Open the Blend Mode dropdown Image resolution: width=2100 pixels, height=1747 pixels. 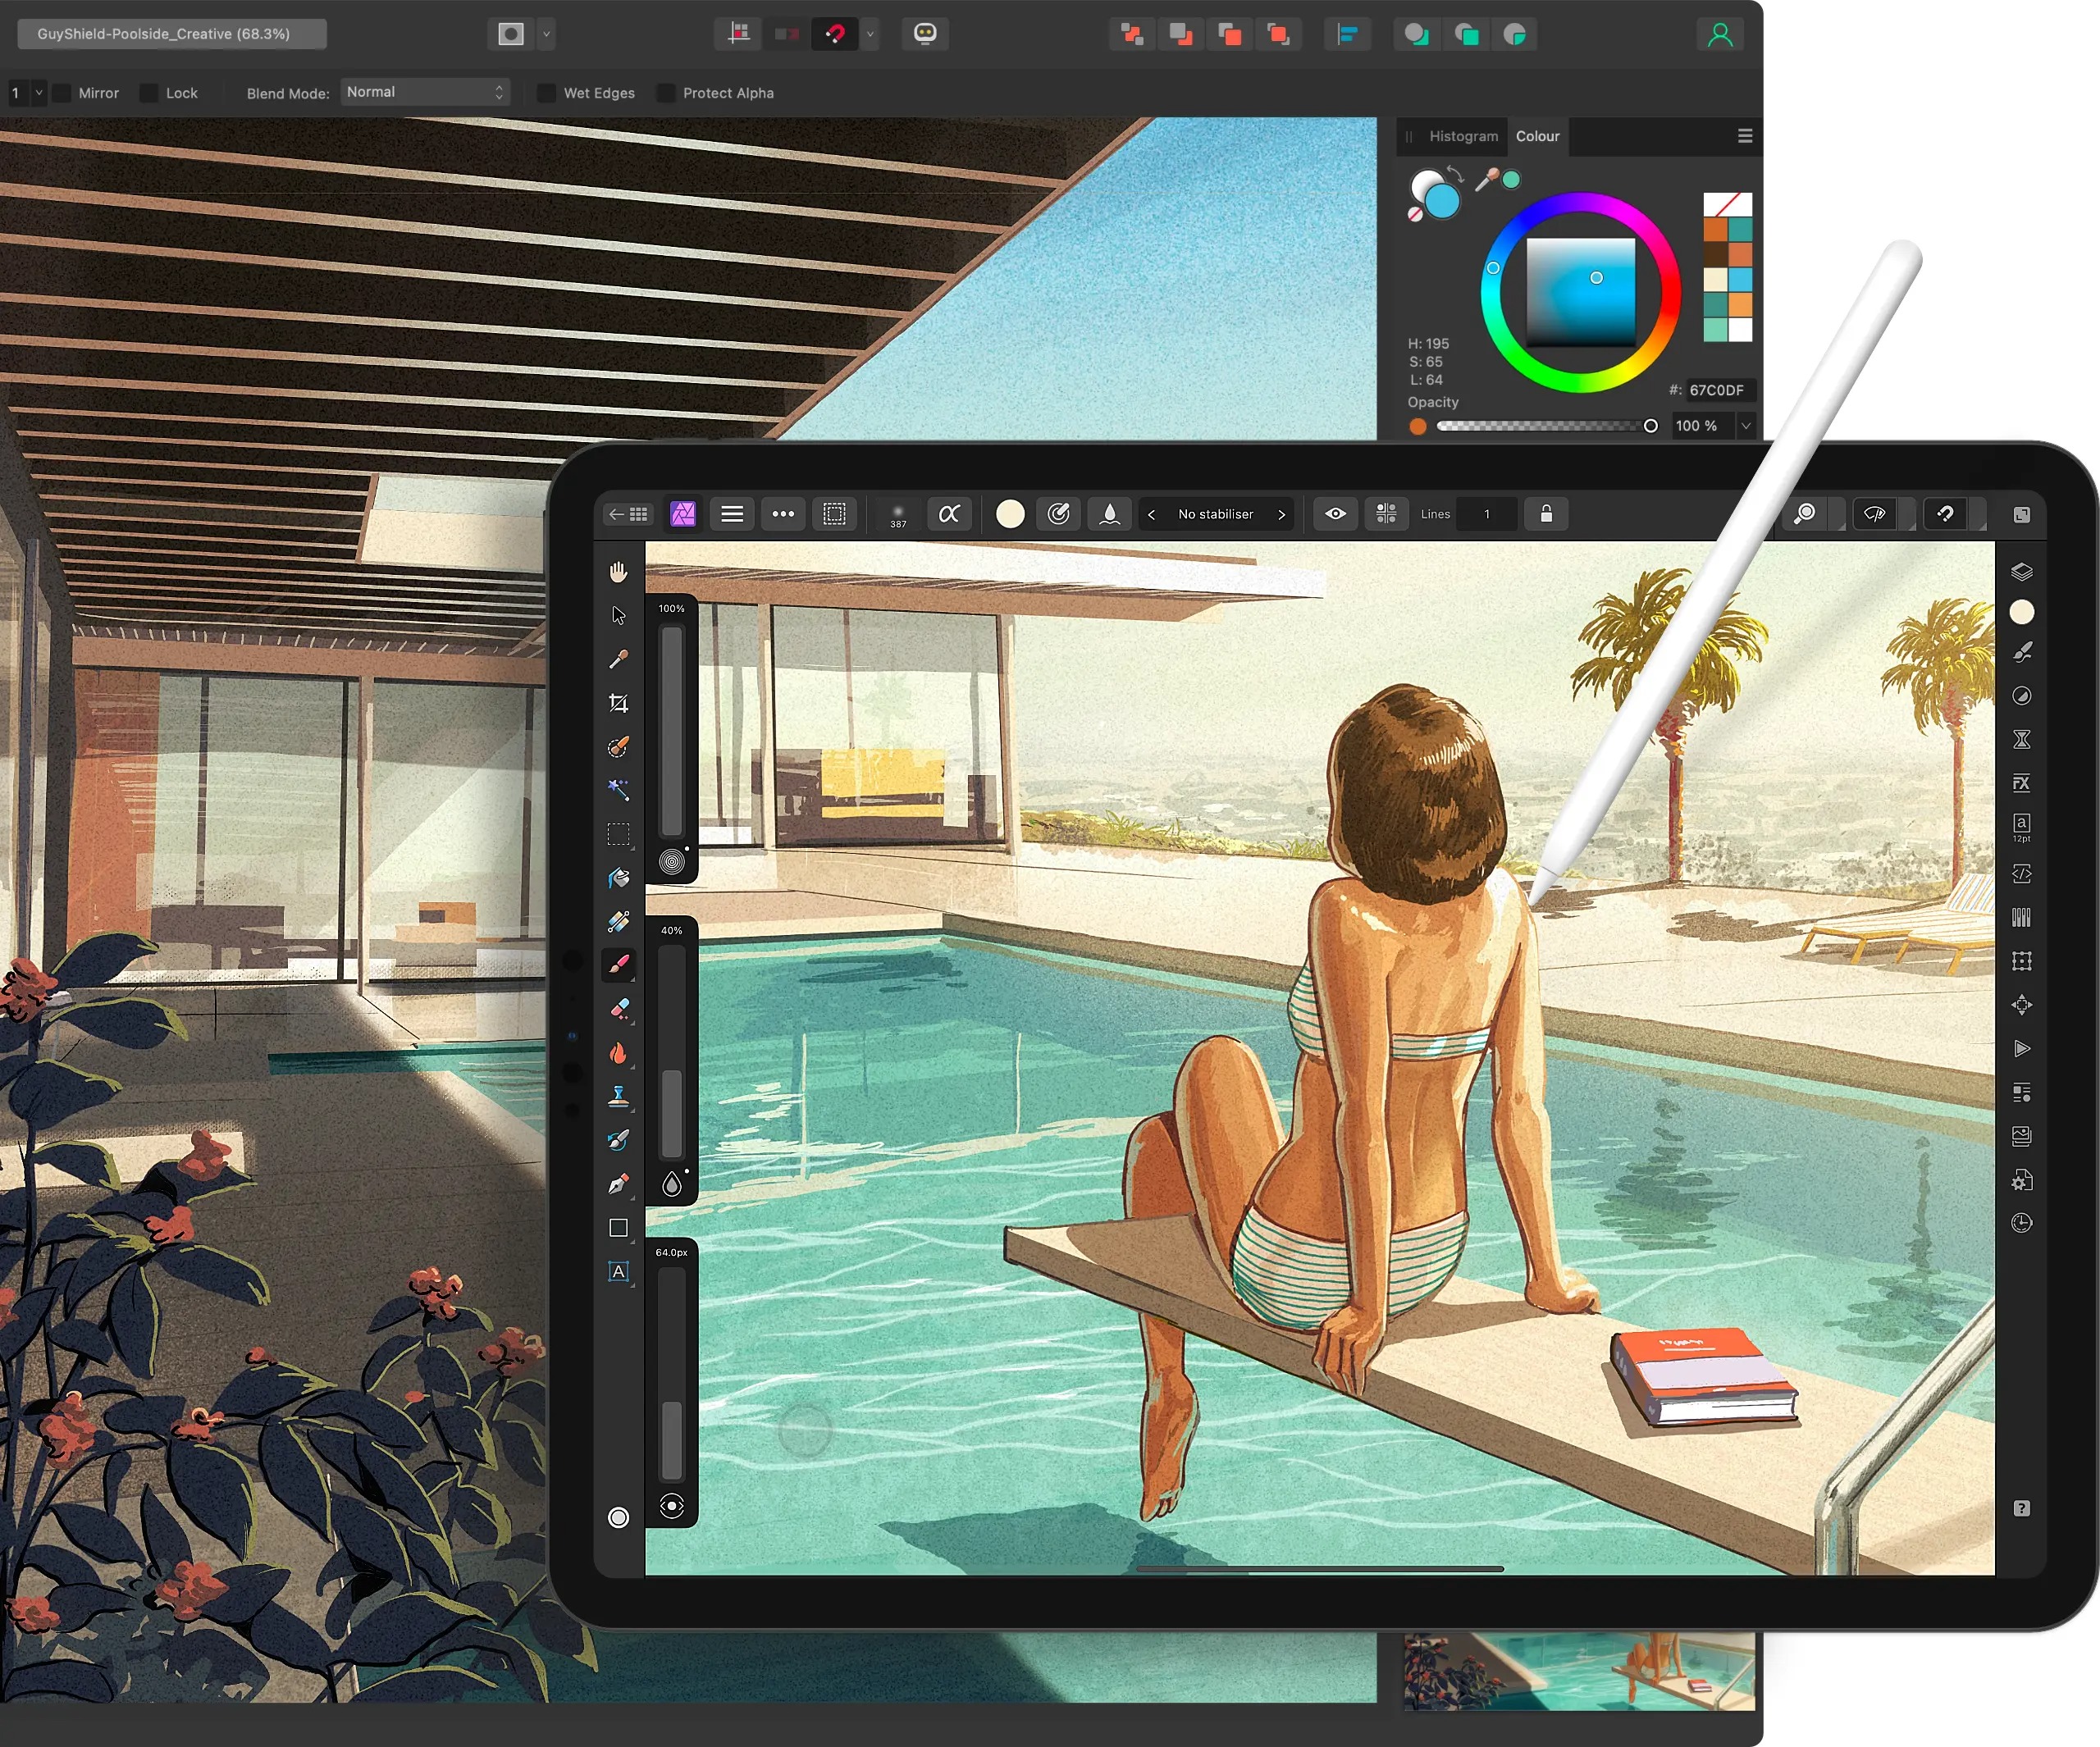pyautogui.click(x=425, y=92)
